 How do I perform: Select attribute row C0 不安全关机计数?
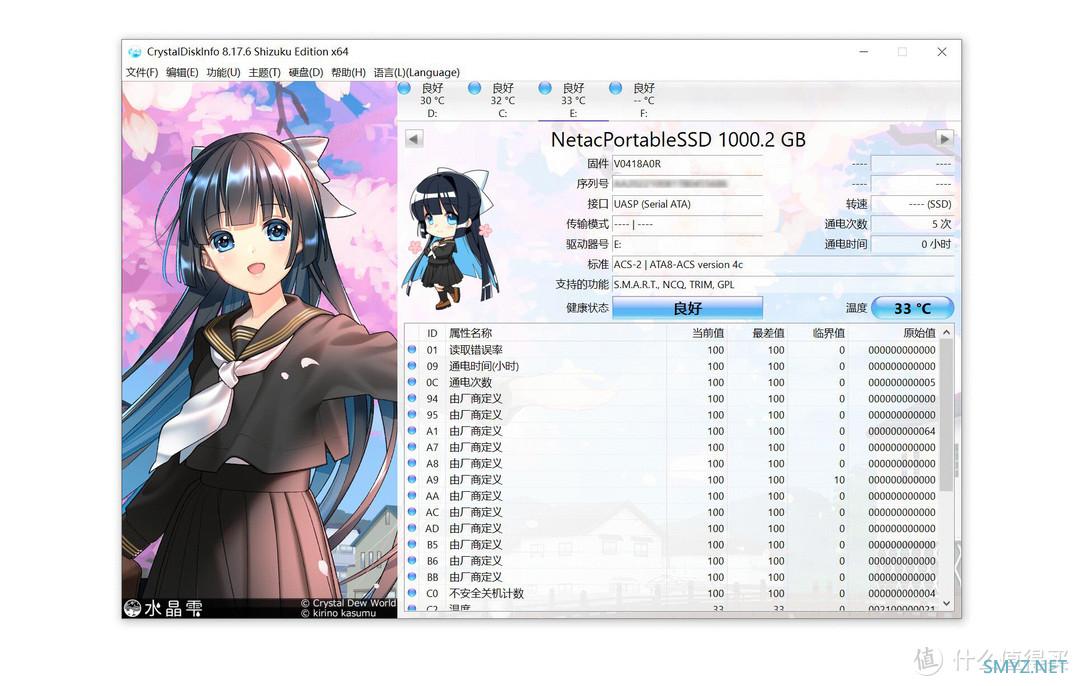(x=672, y=593)
